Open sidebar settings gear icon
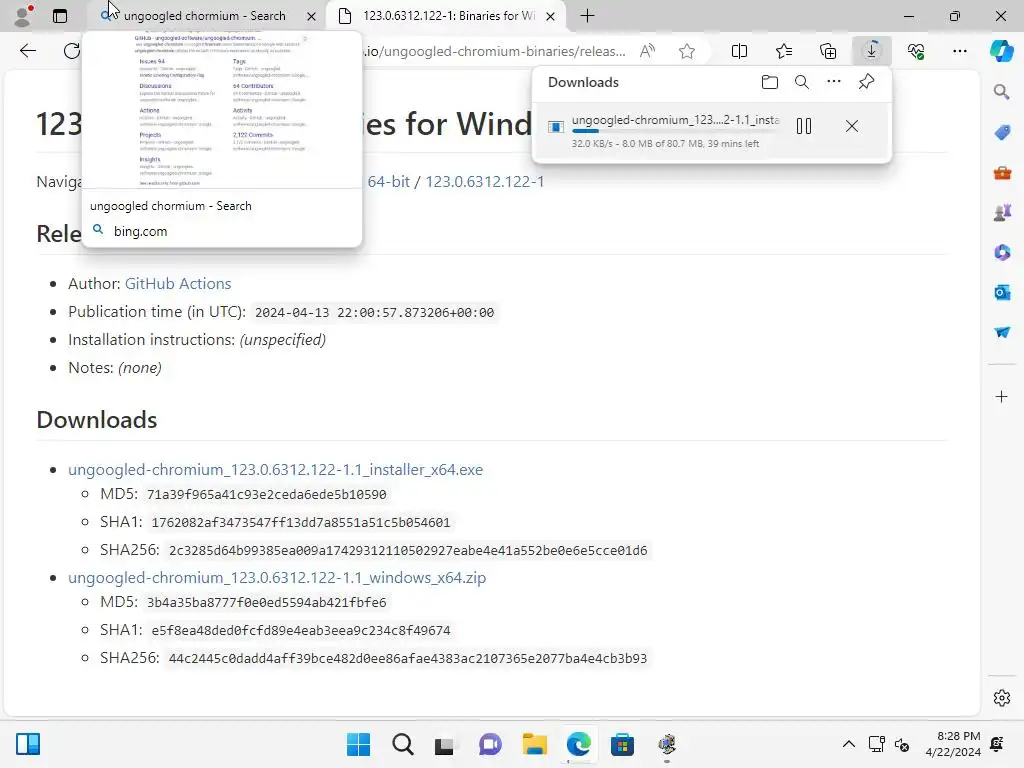The width and height of the screenshot is (1024, 768). pos(1001,698)
